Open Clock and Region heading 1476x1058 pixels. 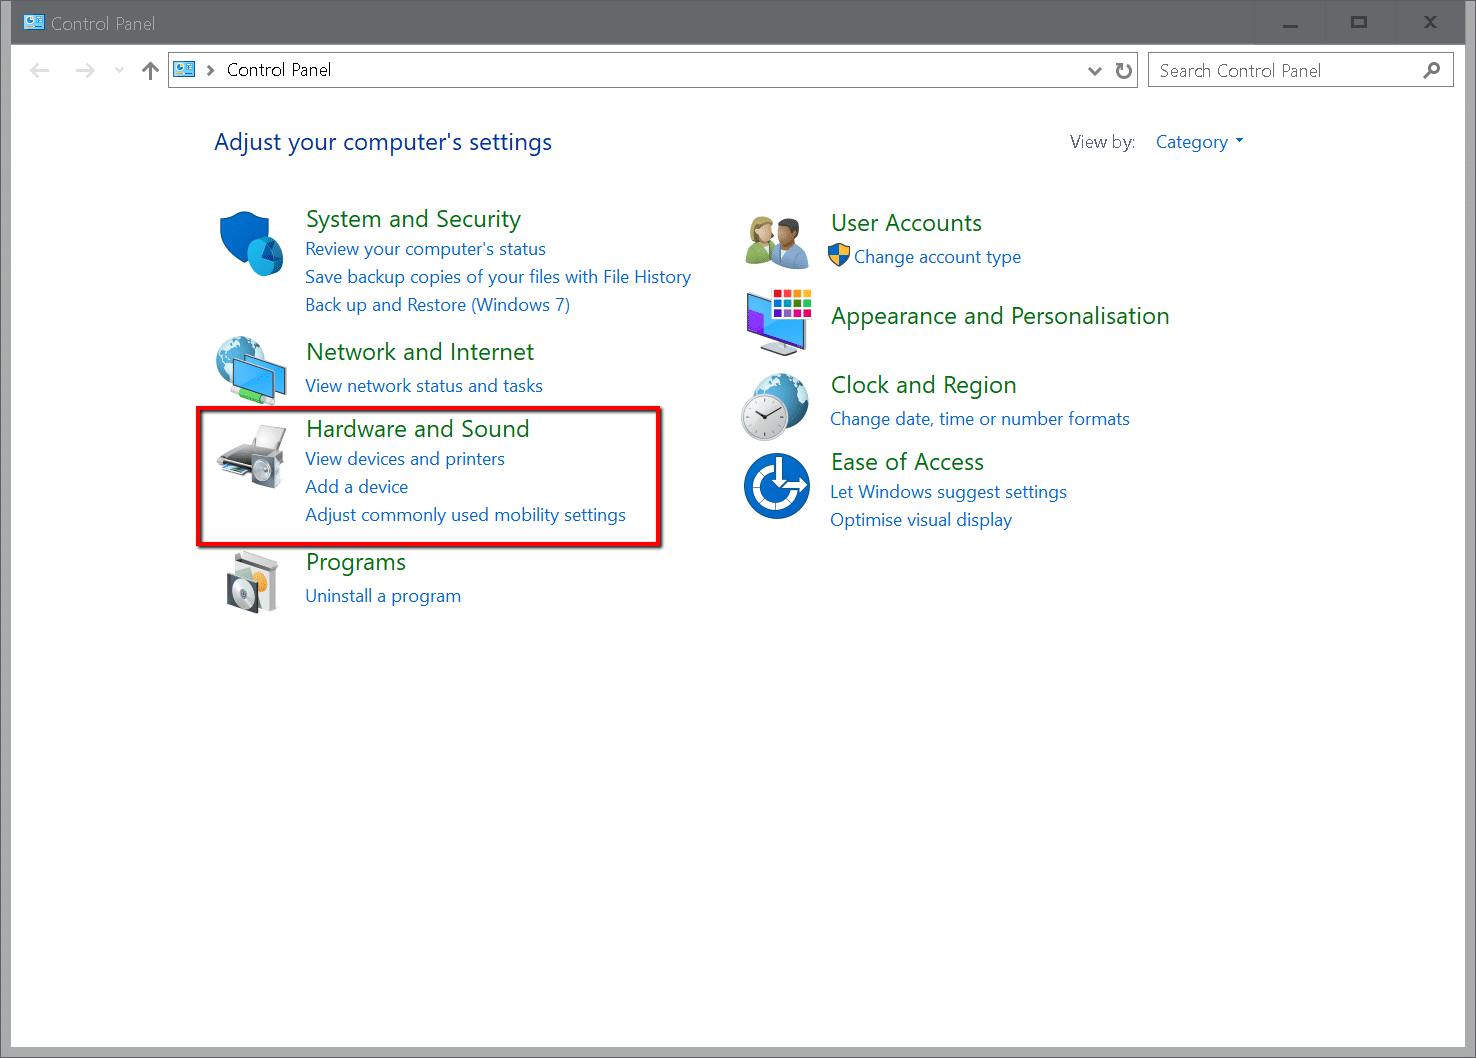pos(923,385)
